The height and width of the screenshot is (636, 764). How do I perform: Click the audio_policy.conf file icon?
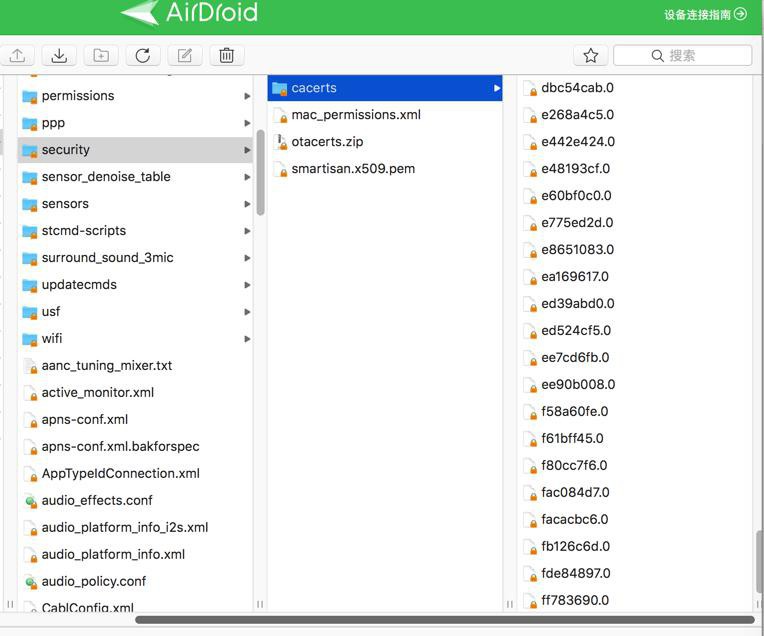click(x=31, y=582)
